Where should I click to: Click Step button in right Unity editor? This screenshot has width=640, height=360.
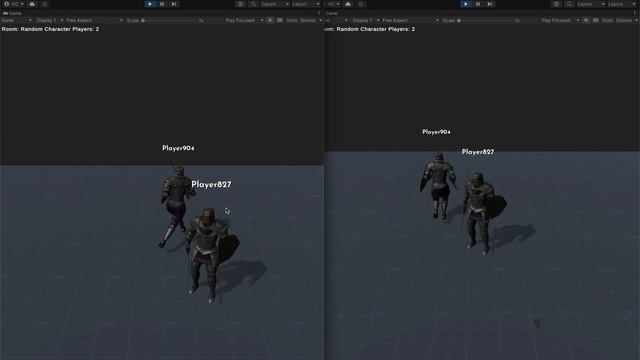(490, 4)
